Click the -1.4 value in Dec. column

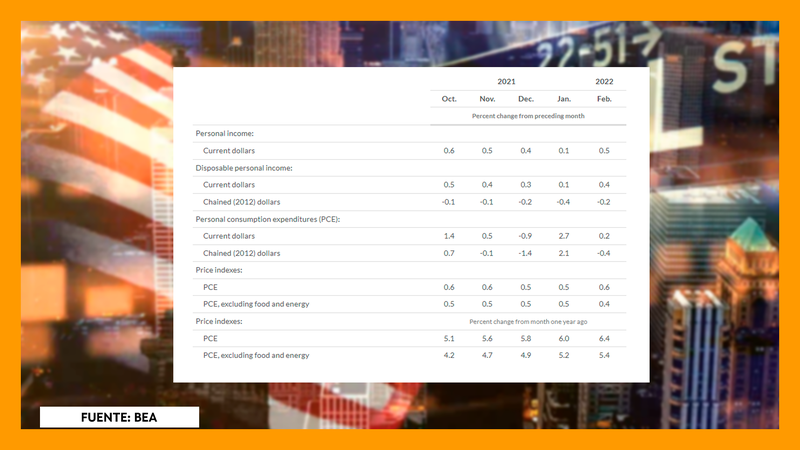(x=525, y=253)
